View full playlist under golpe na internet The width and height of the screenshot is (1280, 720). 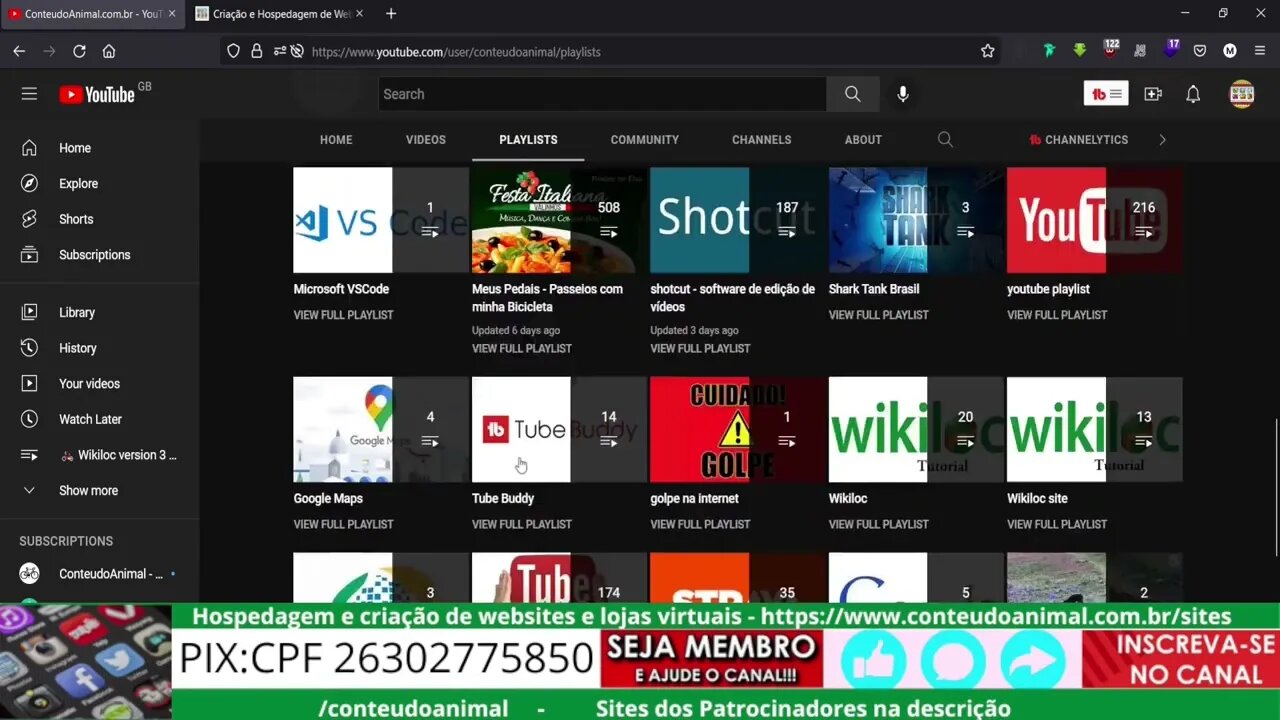(700, 524)
